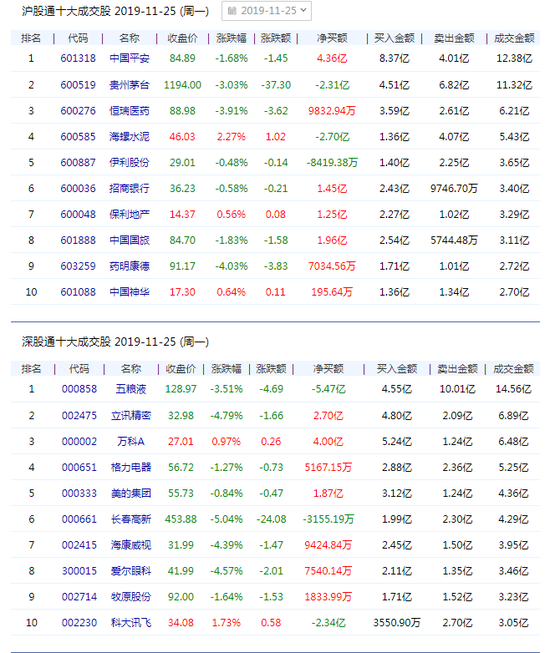
Task: Open stock code 603259 link
Action: click(x=78, y=266)
